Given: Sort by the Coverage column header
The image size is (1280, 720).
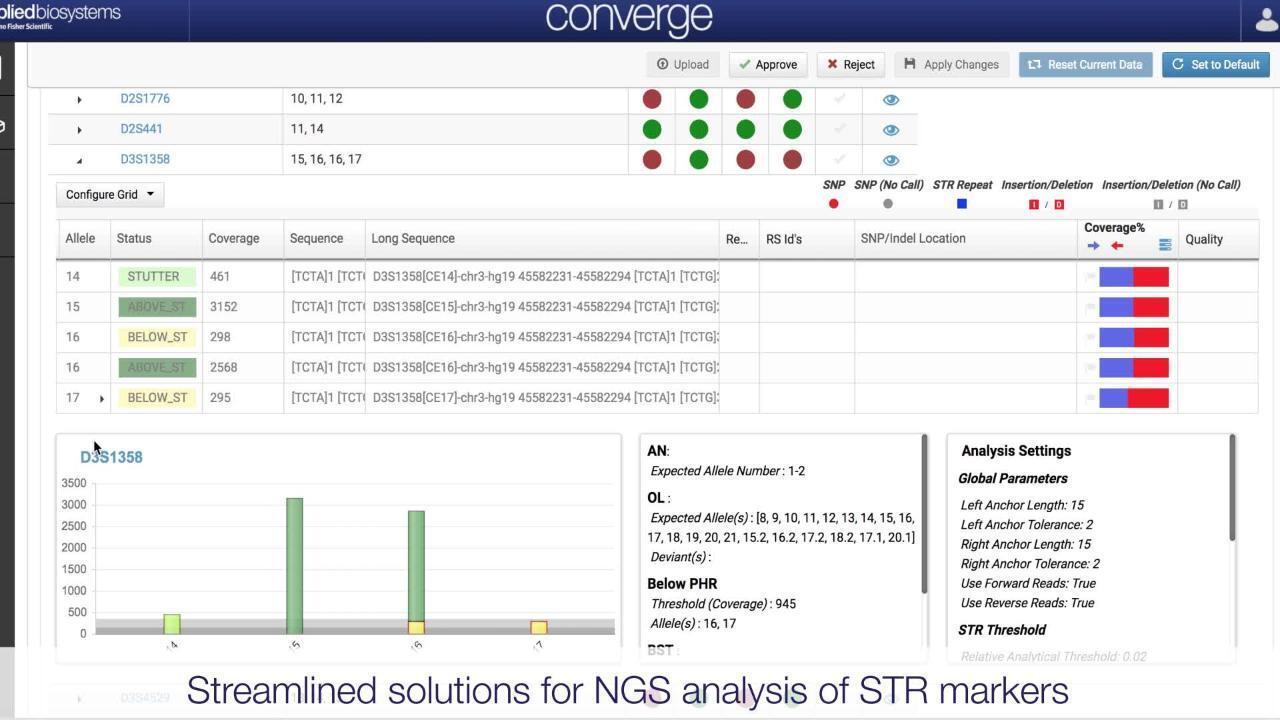Looking at the screenshot, I should click(233, 239).
